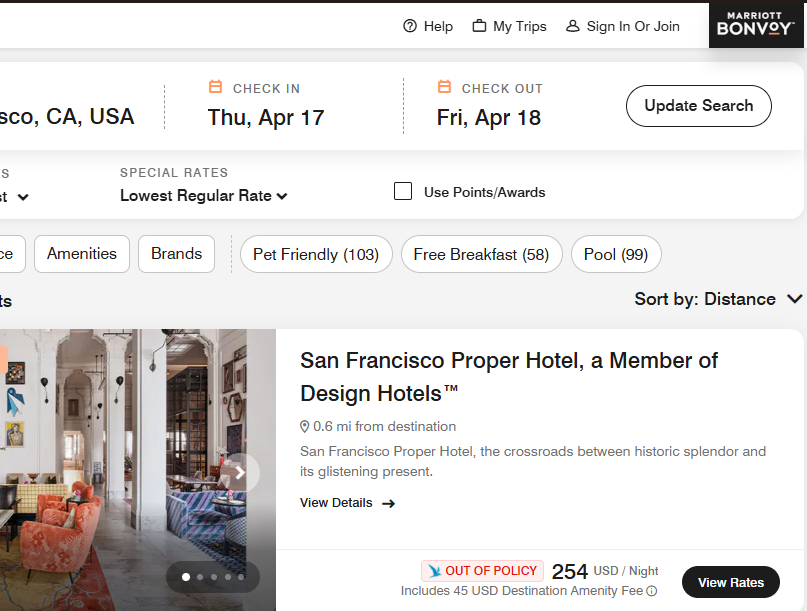Enable the Use Points/Awards checkbox
Viewport: 807px width, 611px height.
pos(403,191)
